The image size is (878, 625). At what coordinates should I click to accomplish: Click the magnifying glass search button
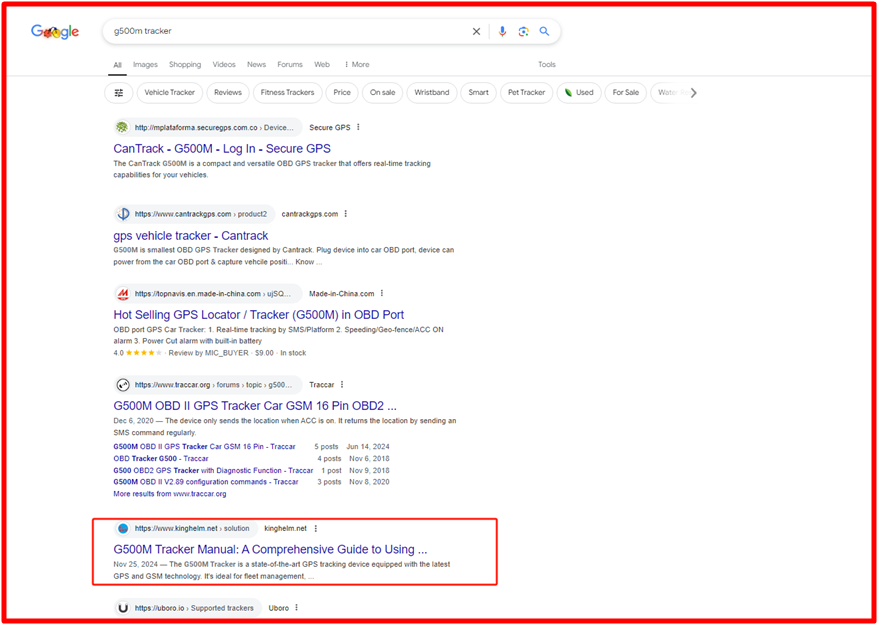click(545, 32)
